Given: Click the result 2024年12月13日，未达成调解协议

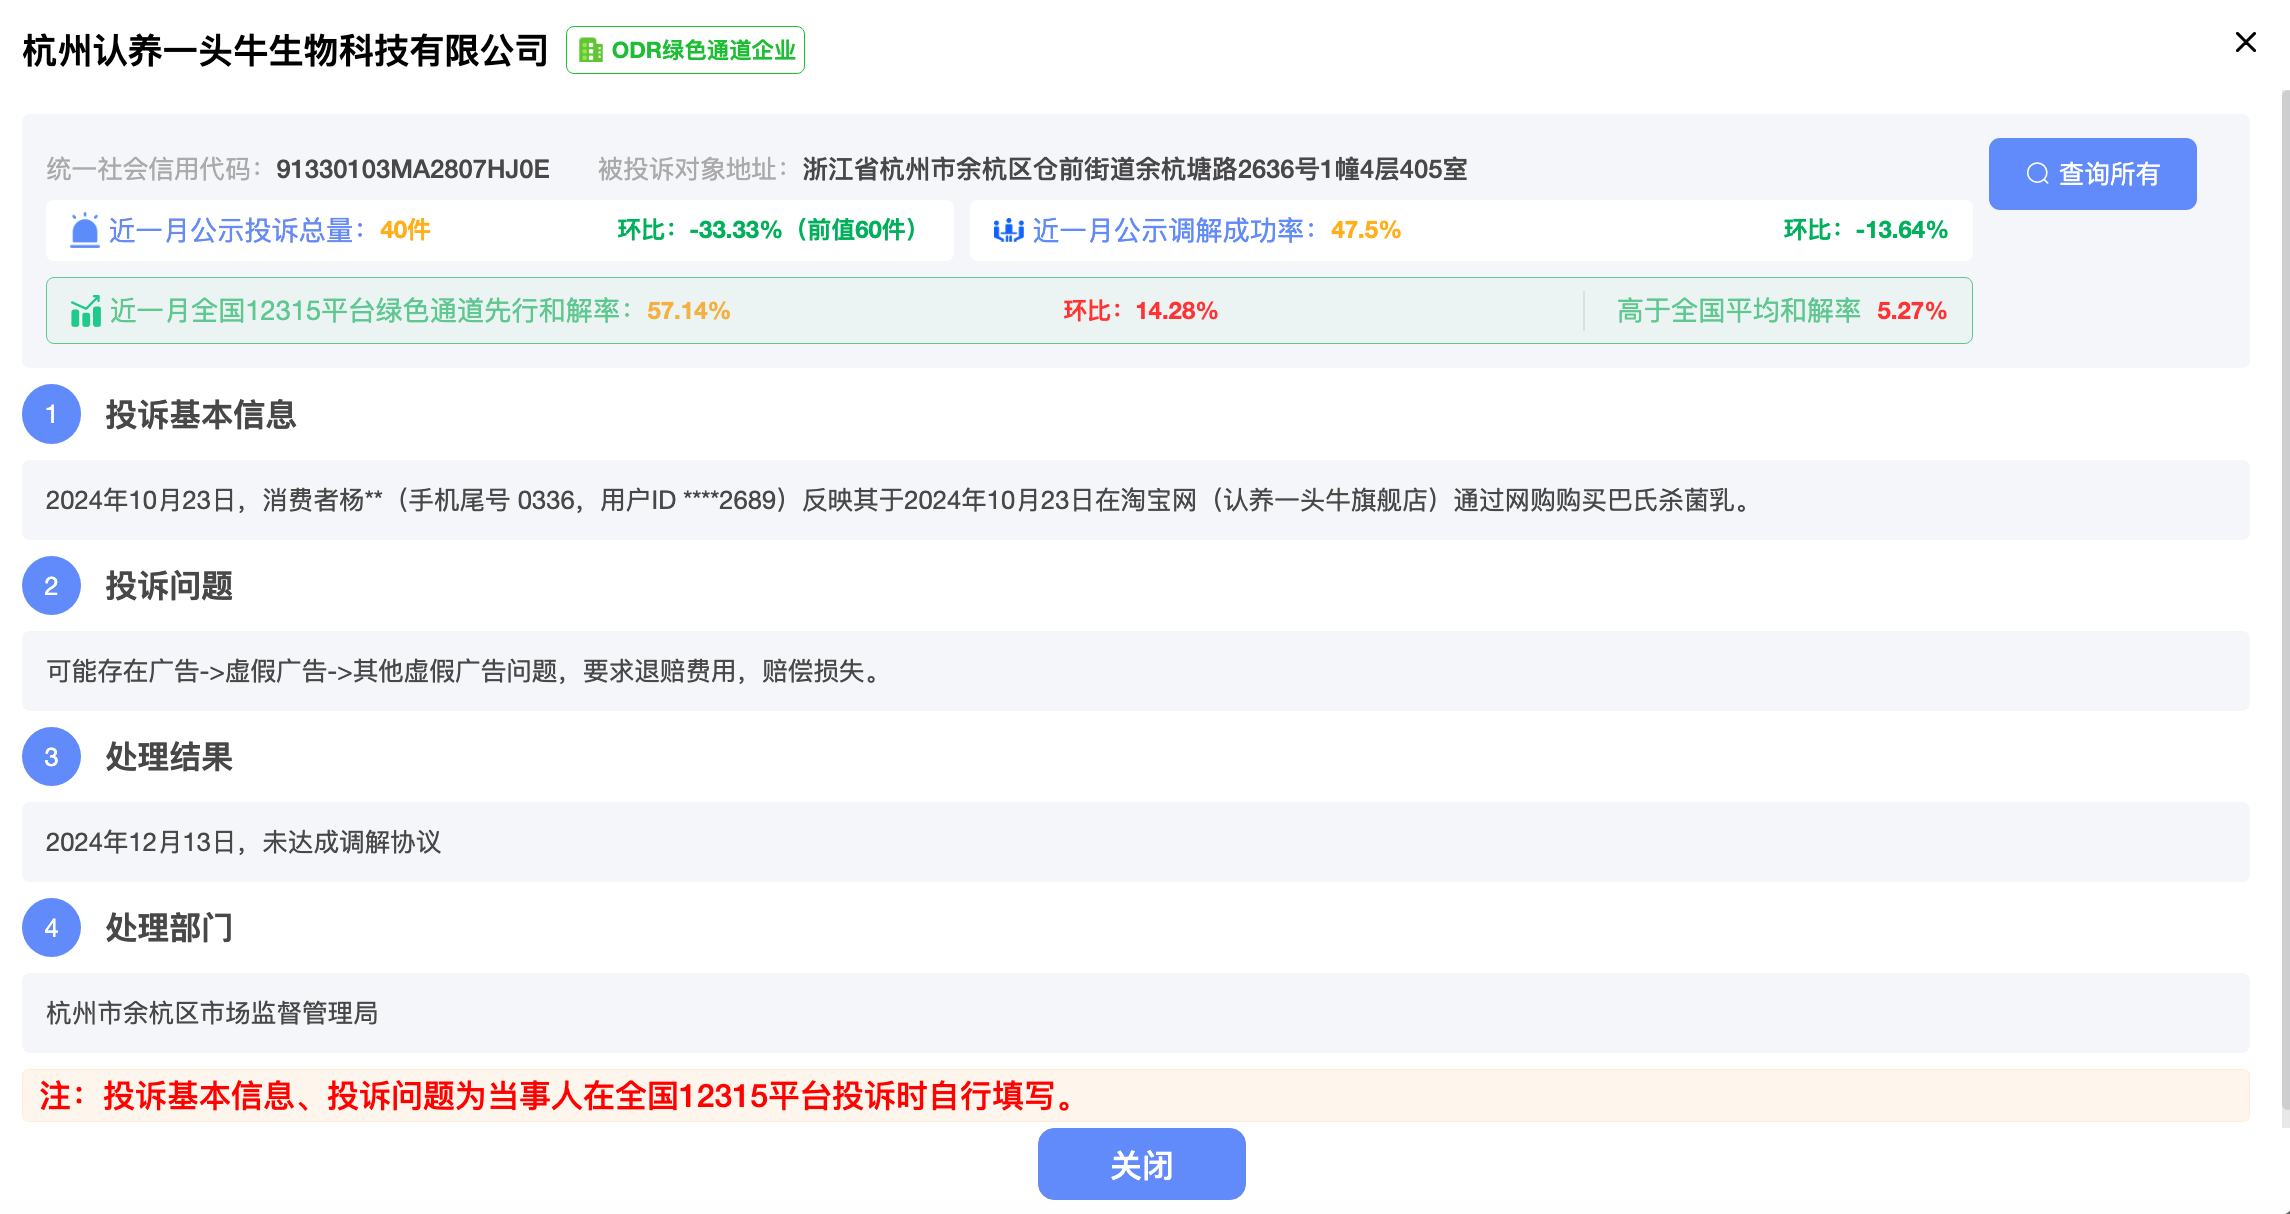Looking at the screenshot, I should (243, 842).
